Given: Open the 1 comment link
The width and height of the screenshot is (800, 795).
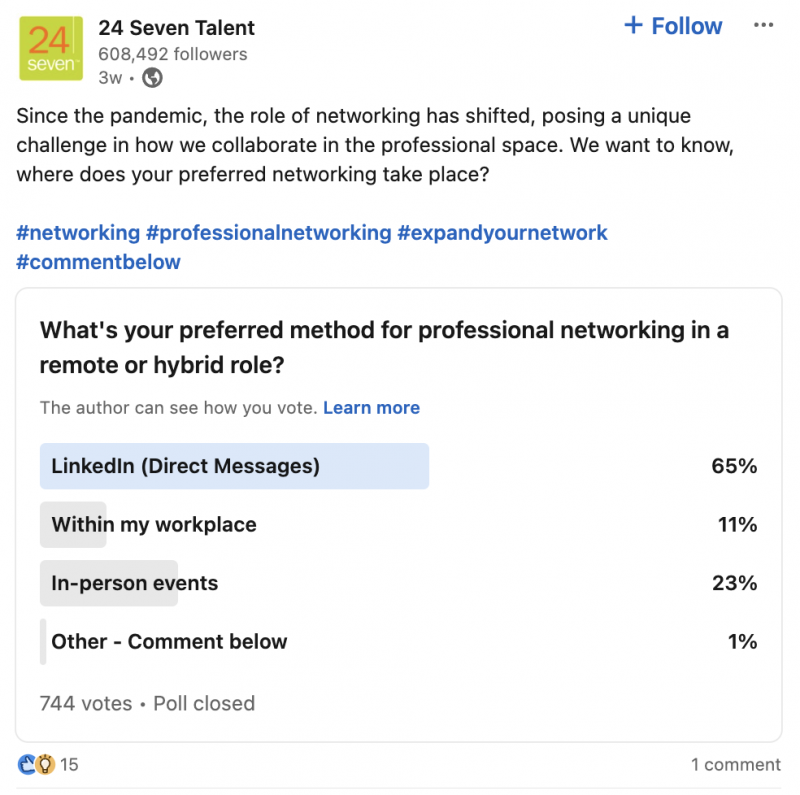Looking at the screenshot, I should 736,764.
